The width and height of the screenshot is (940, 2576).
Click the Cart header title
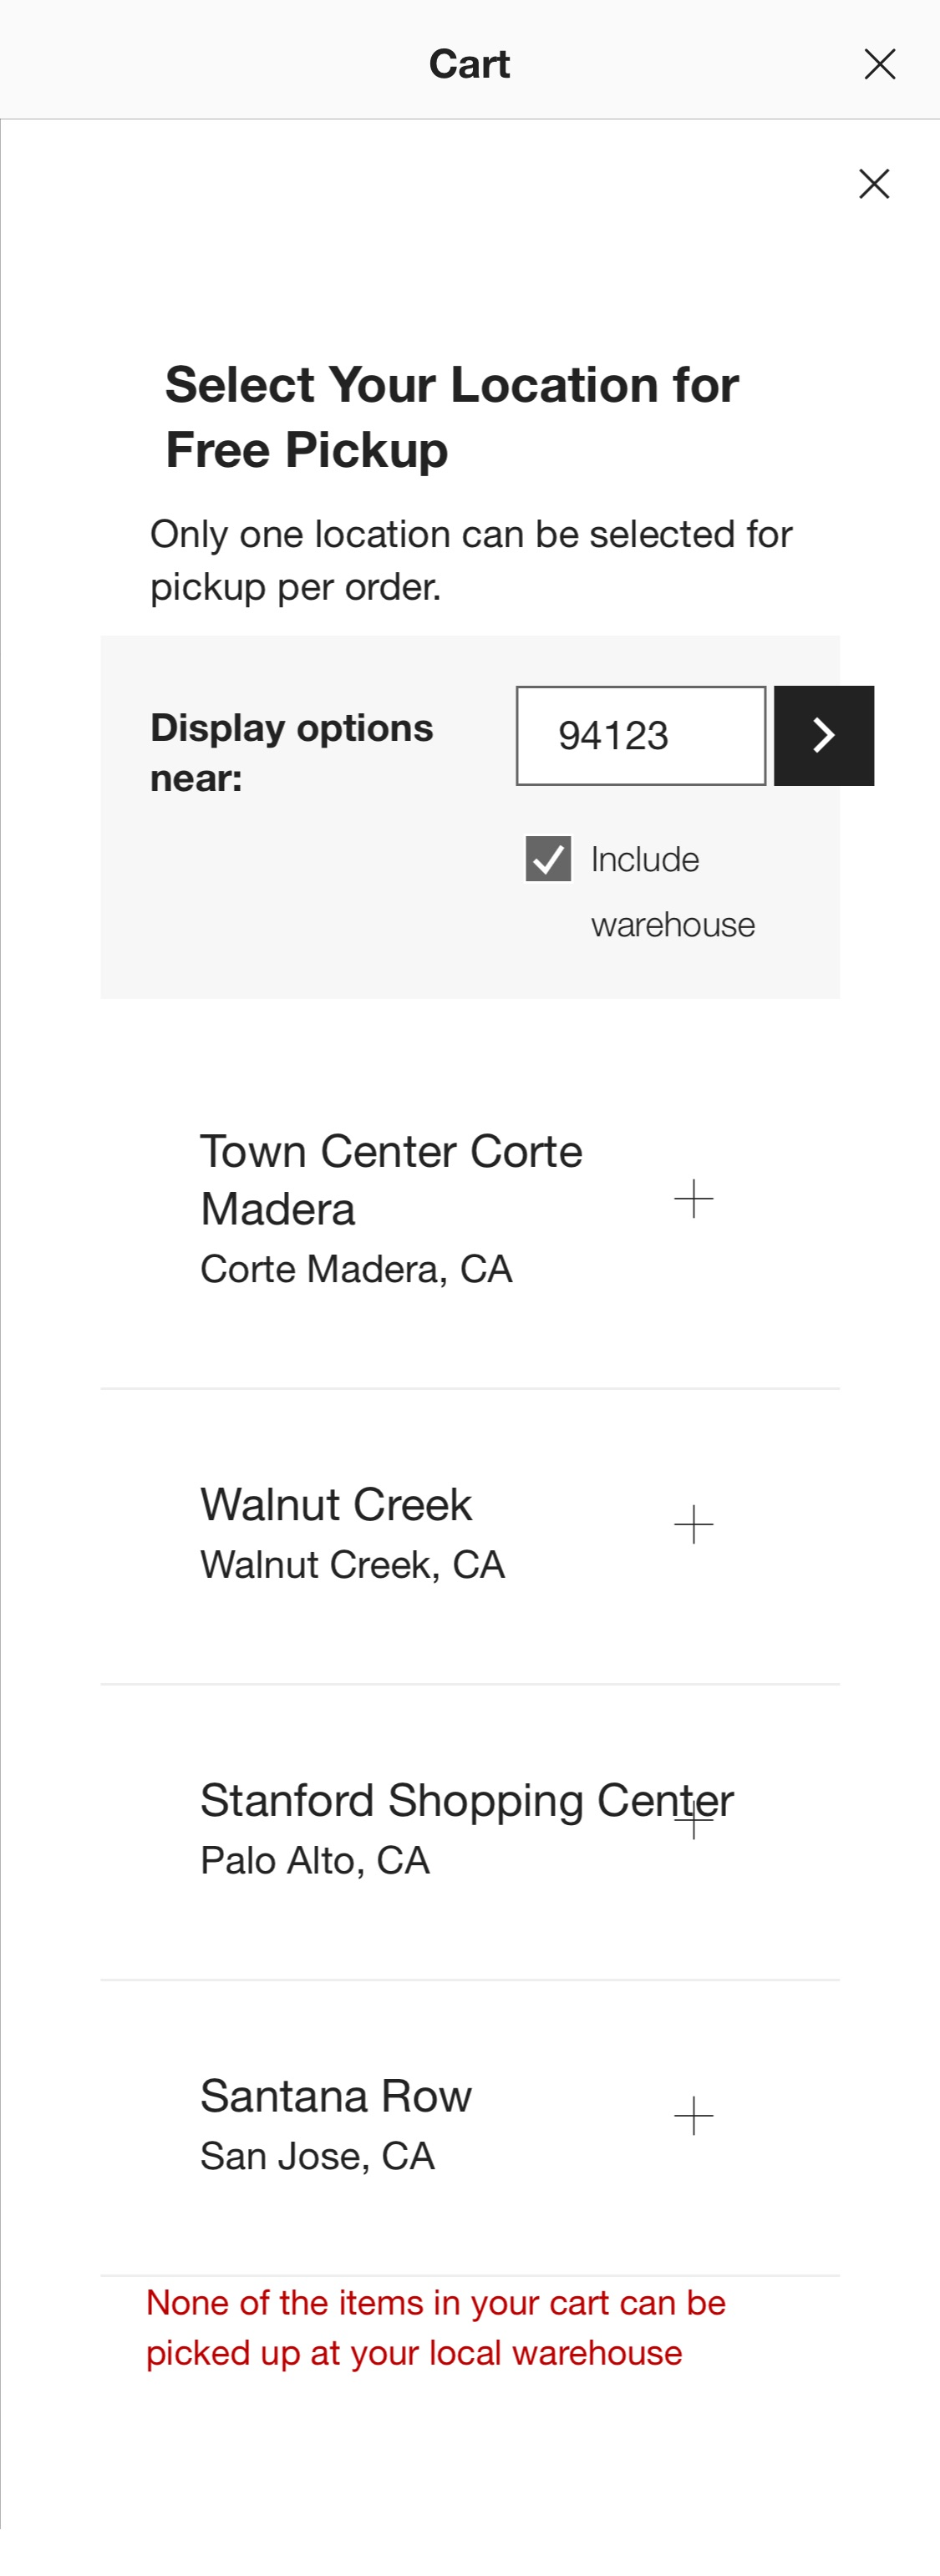click(x=469, y=64)
